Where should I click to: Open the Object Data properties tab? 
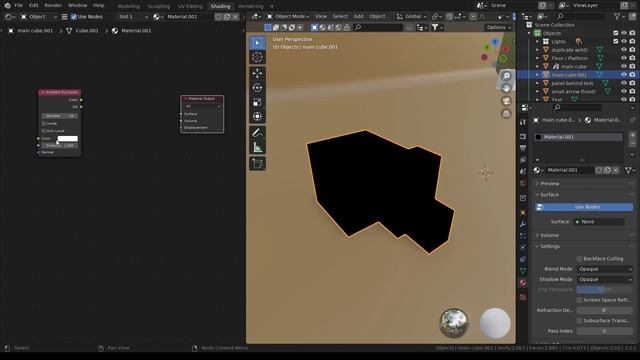click(523, 271)
